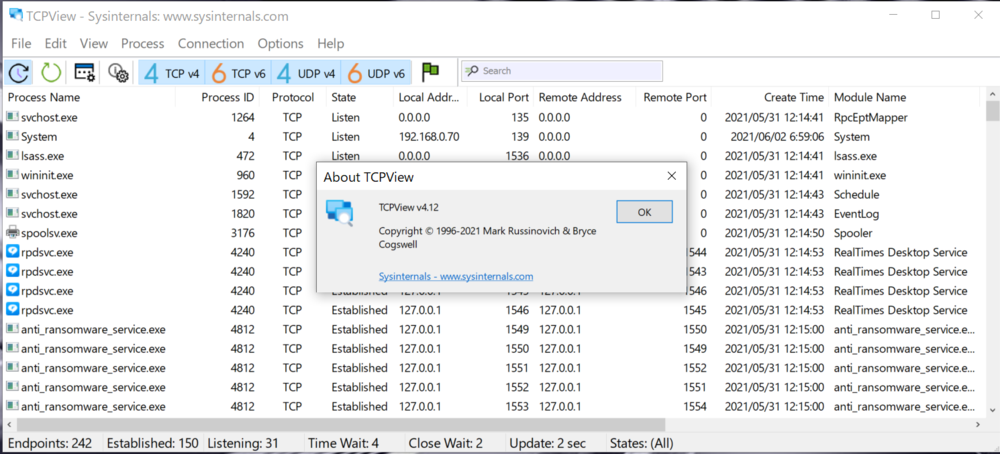Click anti_ransomware_service.exe icon, local port 1549 row

pos(13,329)
